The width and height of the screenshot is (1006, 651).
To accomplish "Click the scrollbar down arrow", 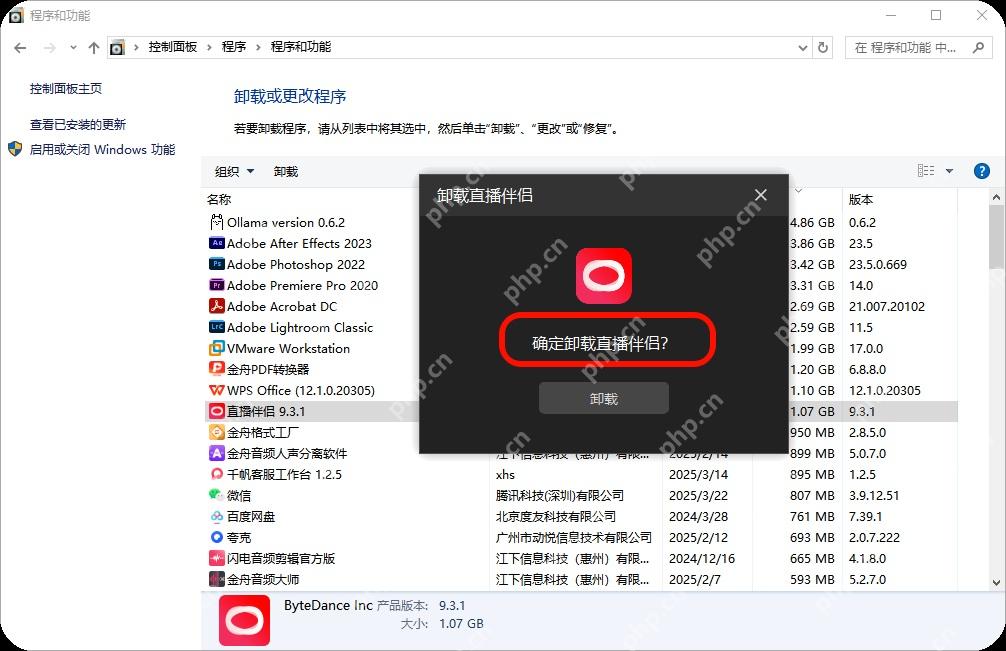I will coord(996,582).
